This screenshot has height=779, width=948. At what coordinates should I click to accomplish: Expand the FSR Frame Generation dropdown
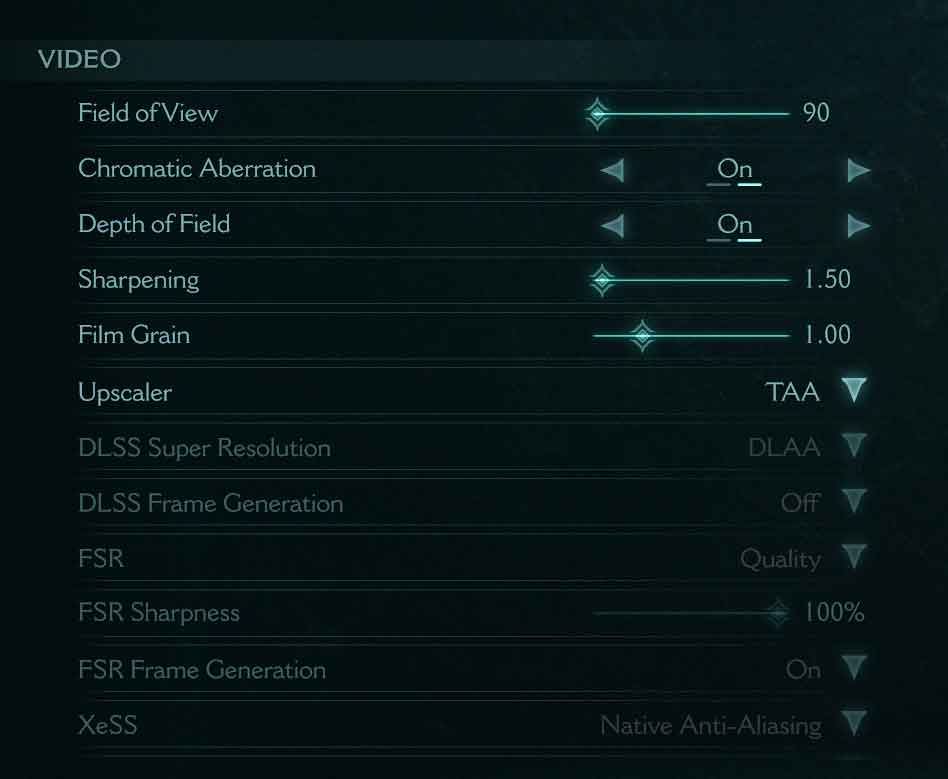[853, 668]
